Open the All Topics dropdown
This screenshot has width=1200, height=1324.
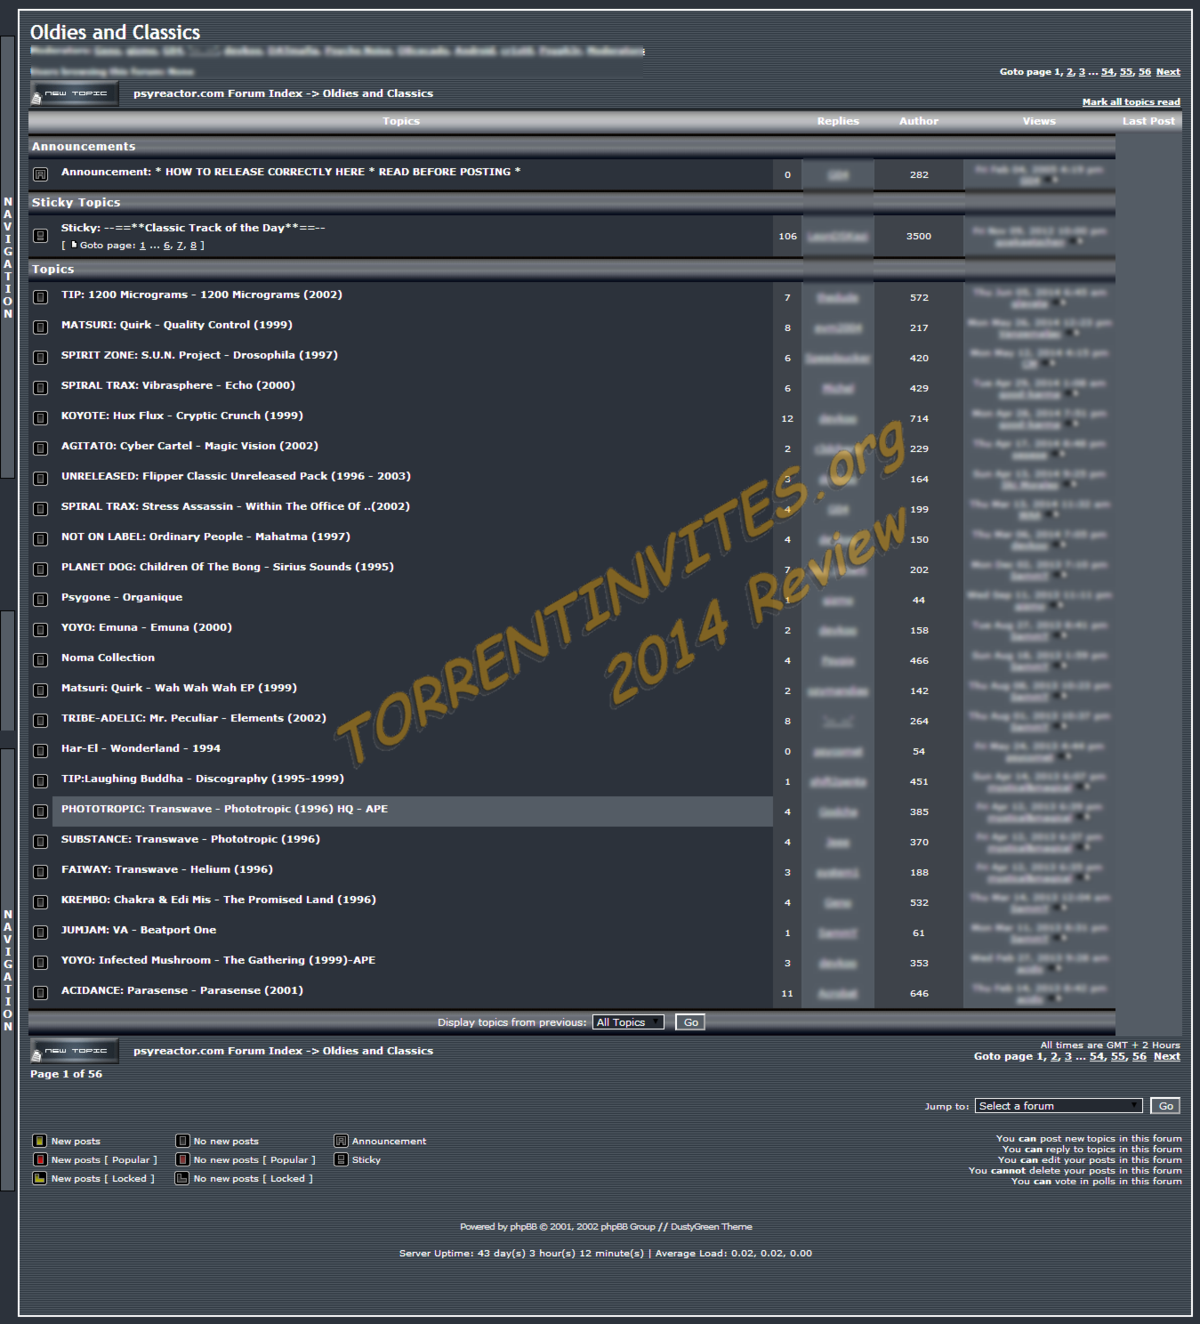click(628, 1022)
